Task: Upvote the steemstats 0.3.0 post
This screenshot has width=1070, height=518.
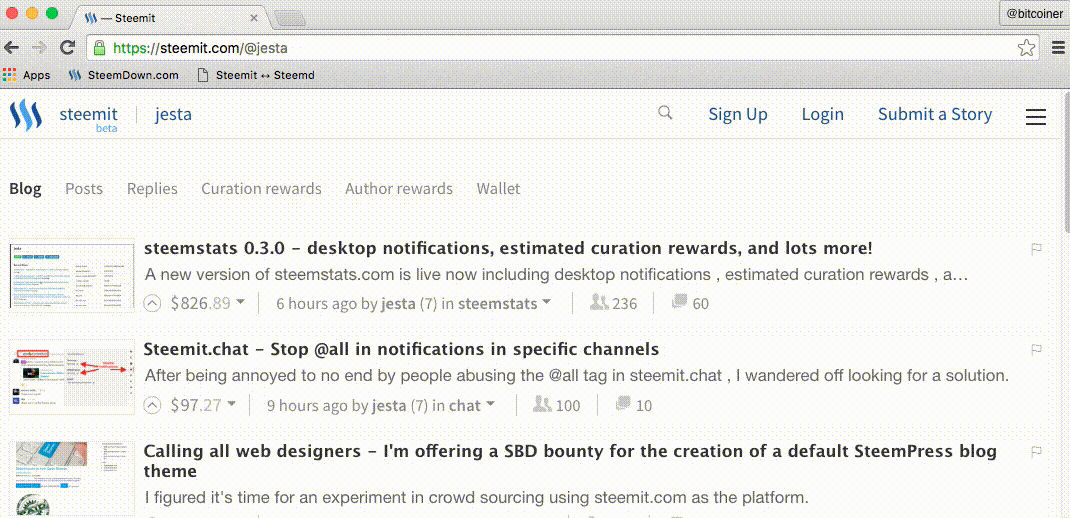Action: point(153,303)
